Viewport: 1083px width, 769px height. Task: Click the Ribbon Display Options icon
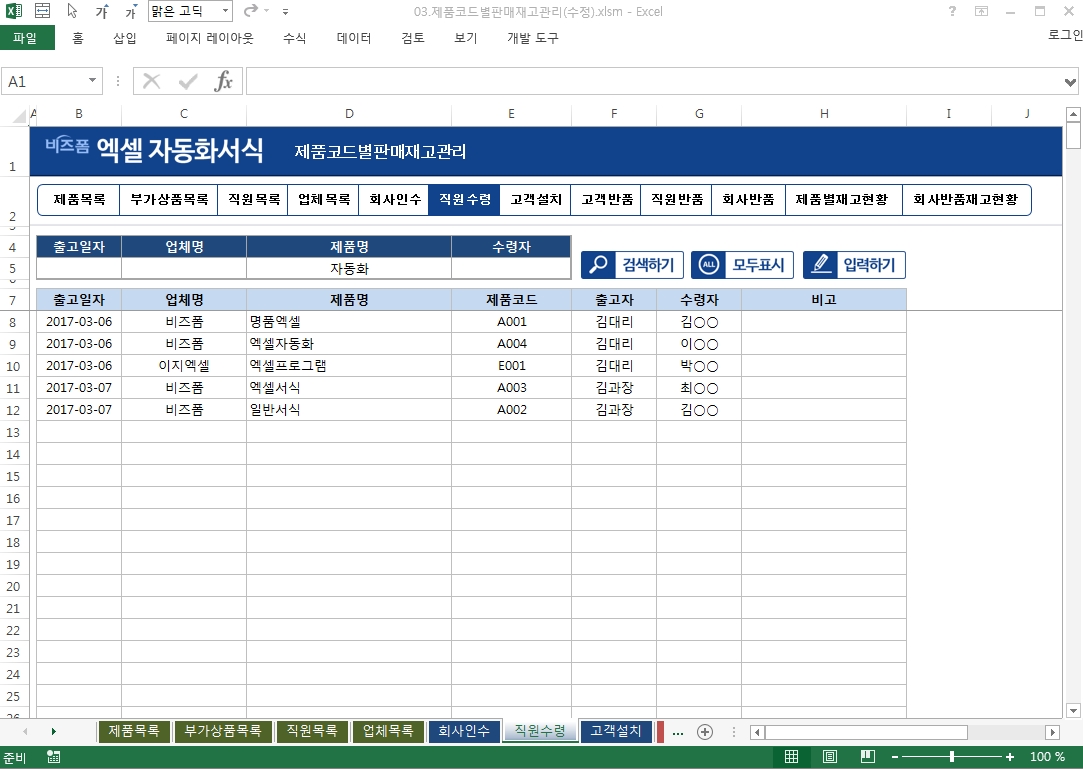(982, 12)
